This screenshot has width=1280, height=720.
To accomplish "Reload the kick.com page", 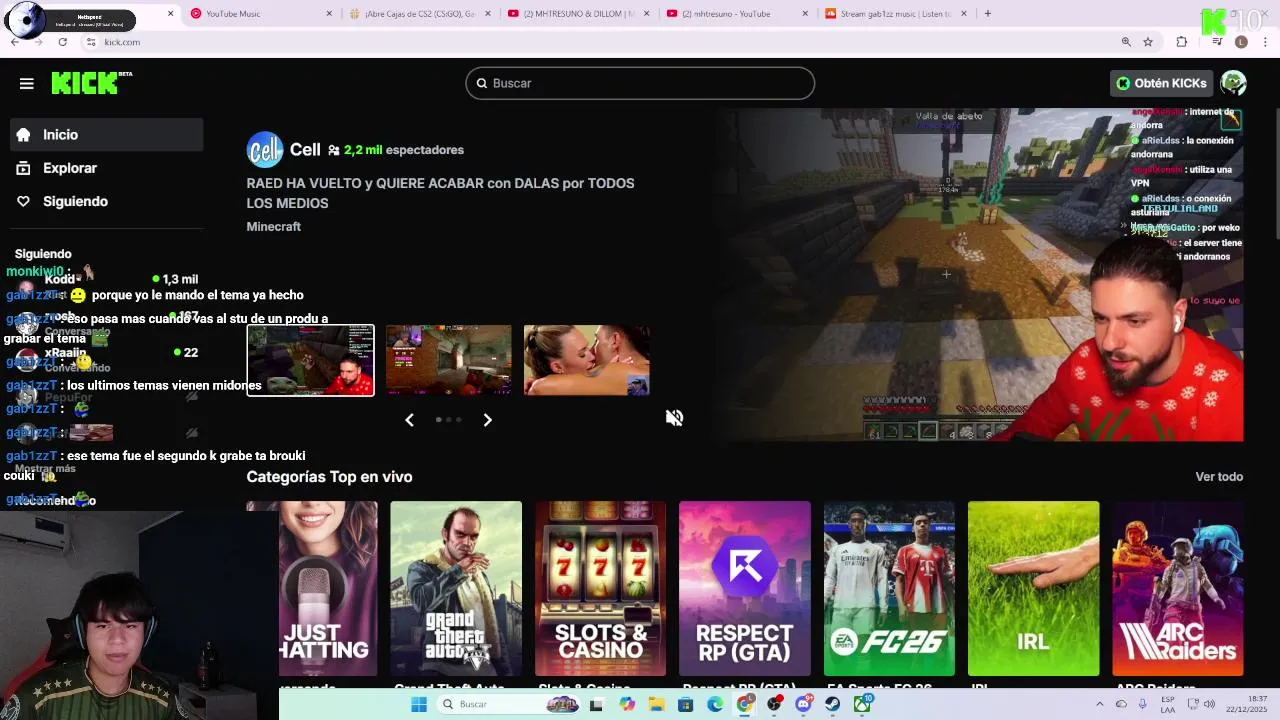I will coord(62,42).
